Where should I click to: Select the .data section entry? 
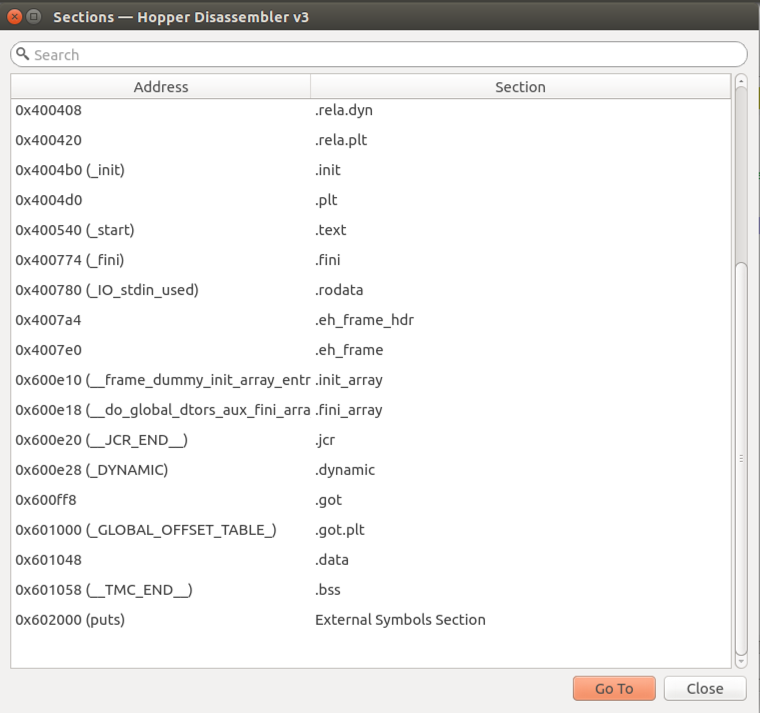click(332, 560)
